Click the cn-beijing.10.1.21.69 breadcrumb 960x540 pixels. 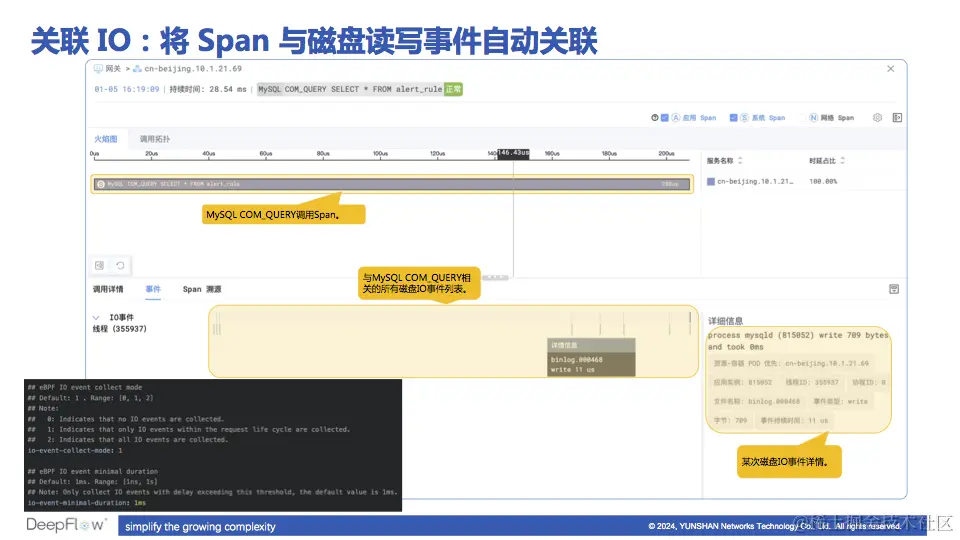point(193,69)
